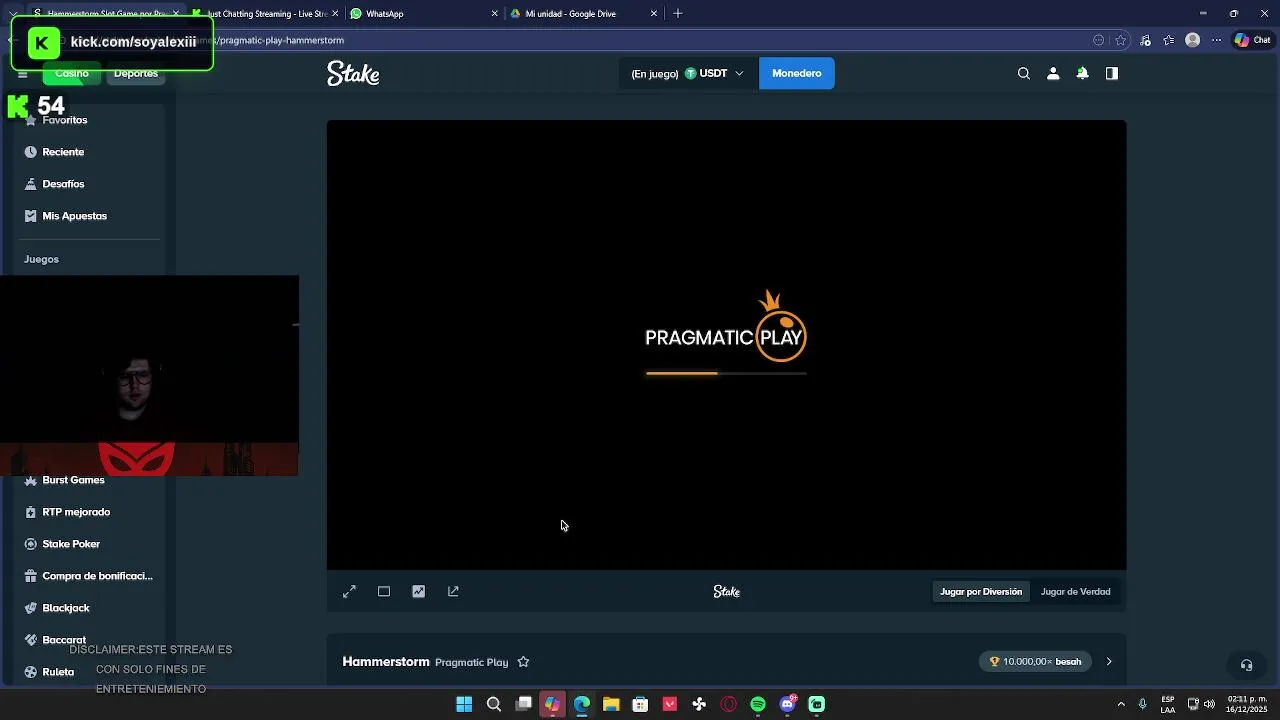1280x720 pixels.
Task: Open the sidebar hamburger menu
Action: click(22, 74)
